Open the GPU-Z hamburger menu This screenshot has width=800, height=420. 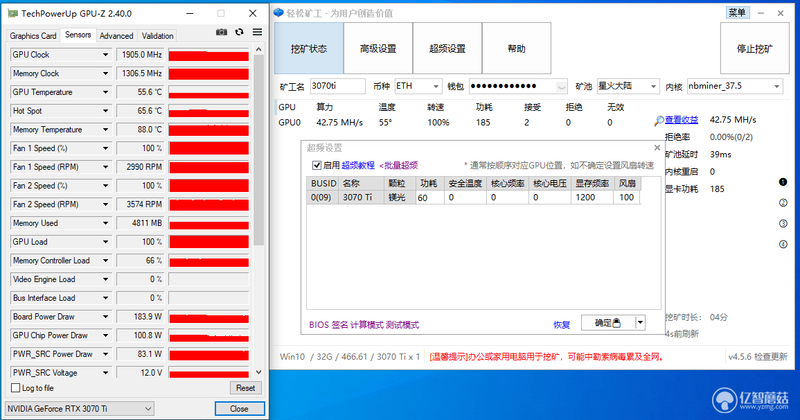(x=257, y=32)
